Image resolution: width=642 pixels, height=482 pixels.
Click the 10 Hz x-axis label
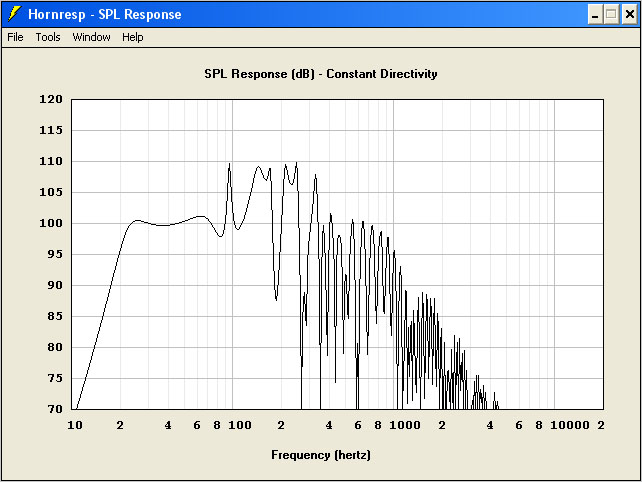[x=75, y=425]
